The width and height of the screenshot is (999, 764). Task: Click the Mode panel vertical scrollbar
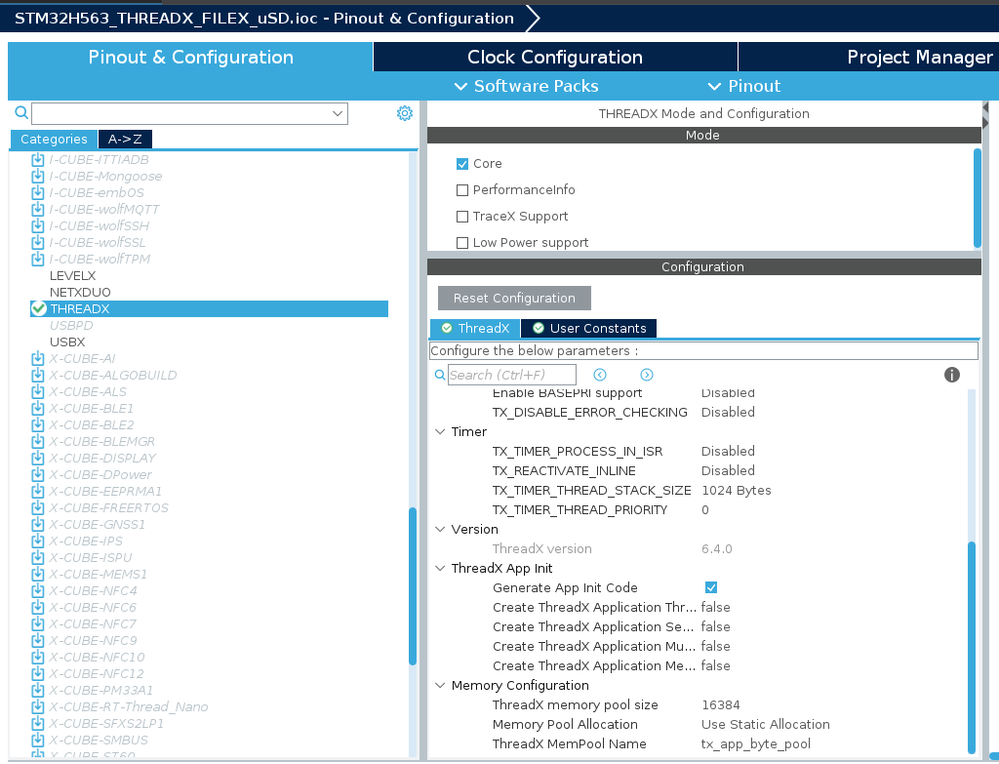pyautogui.click(x=977, y=198)
